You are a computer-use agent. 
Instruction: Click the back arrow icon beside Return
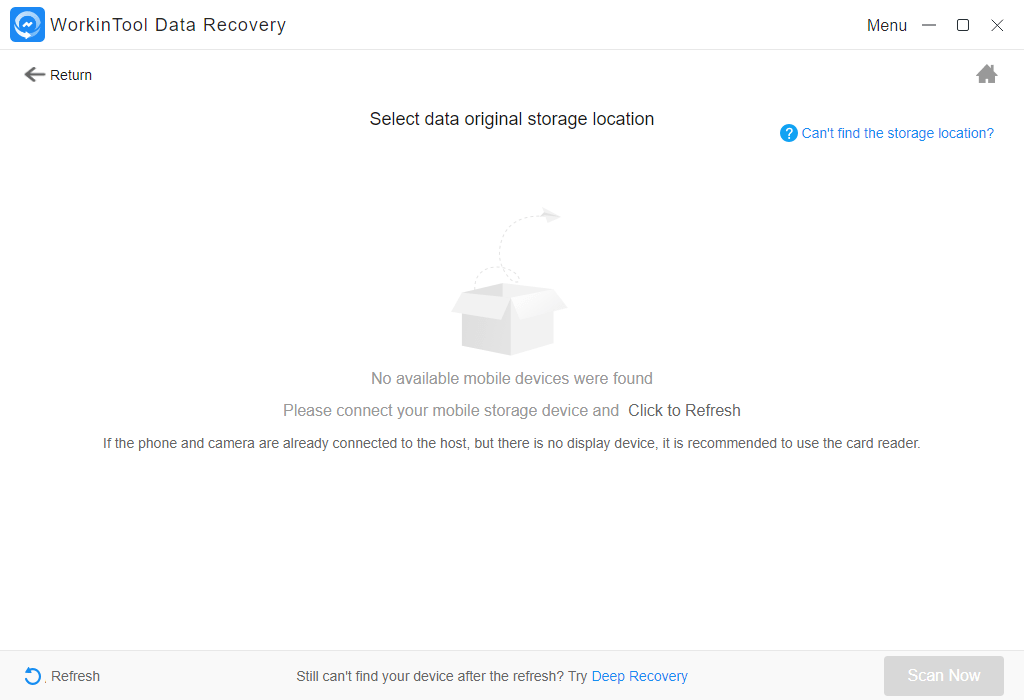(35, 75)
